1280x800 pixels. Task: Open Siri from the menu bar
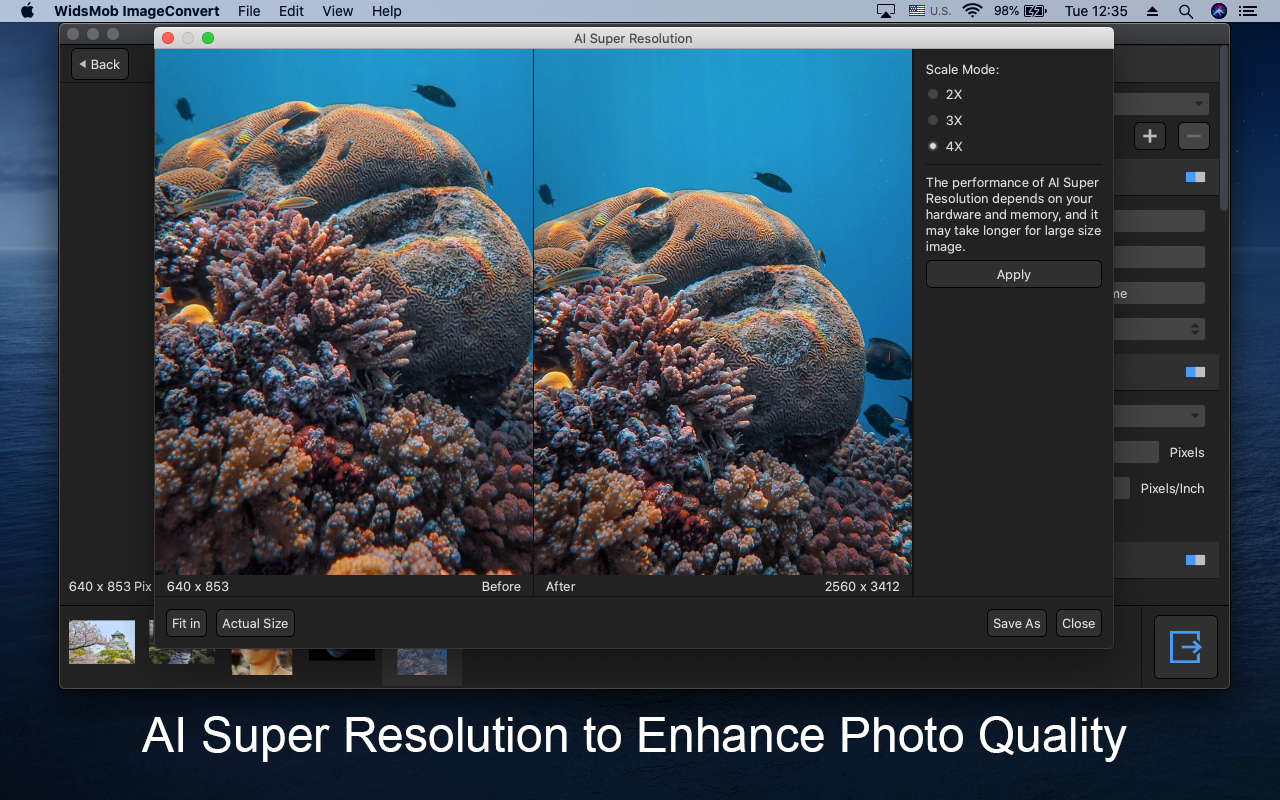coord(1218,11)
